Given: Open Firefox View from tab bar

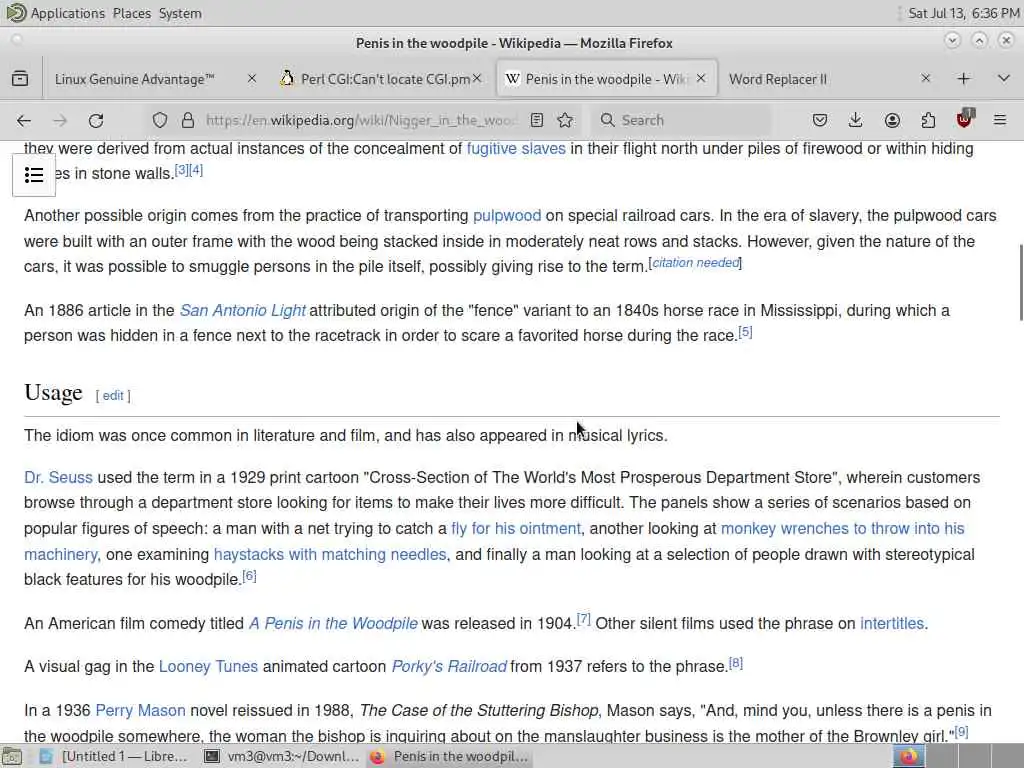Looking at the screenshot, I should tap(20, 79).
